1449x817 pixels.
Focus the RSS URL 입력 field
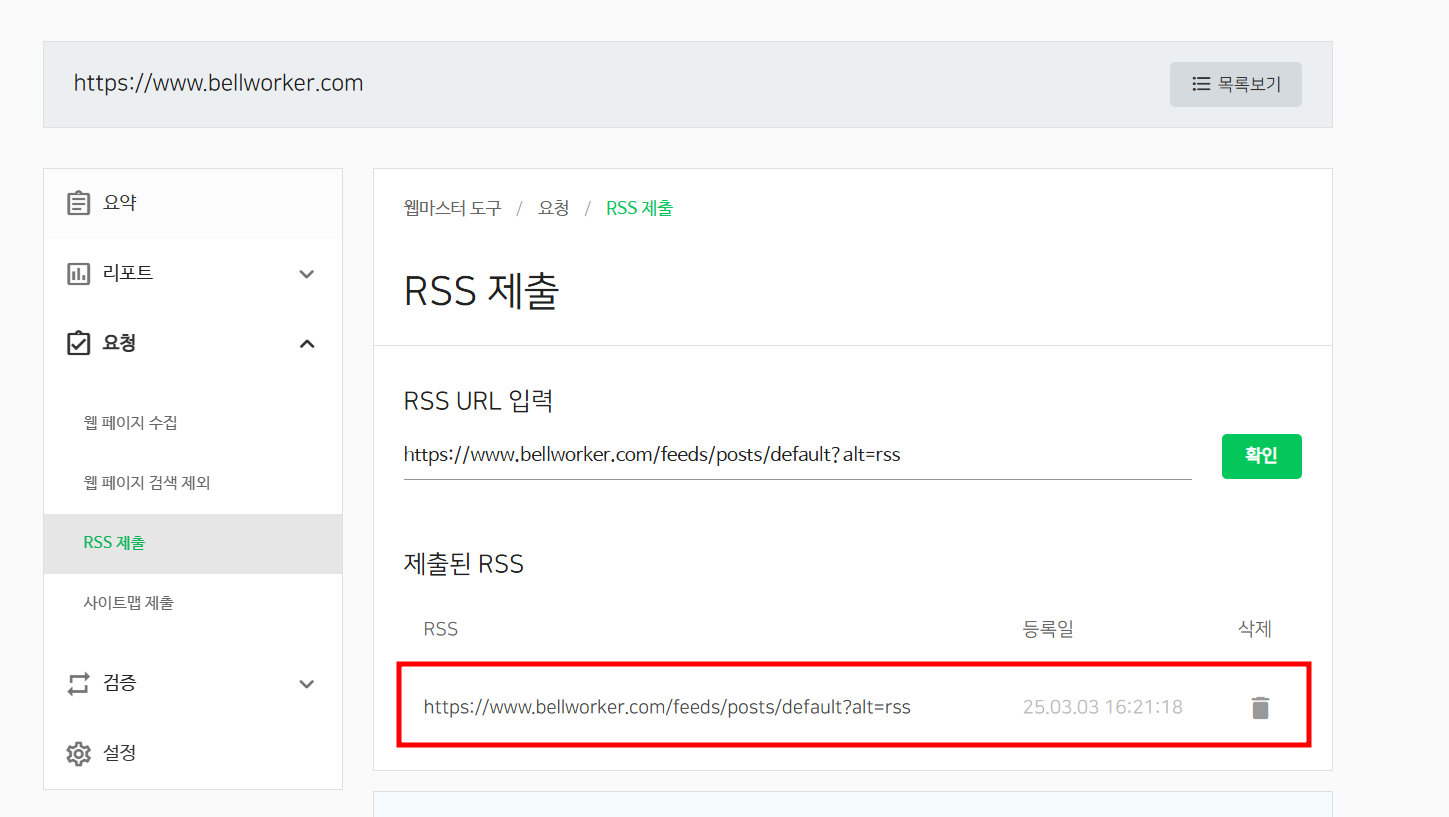click(x=798, y=455)
